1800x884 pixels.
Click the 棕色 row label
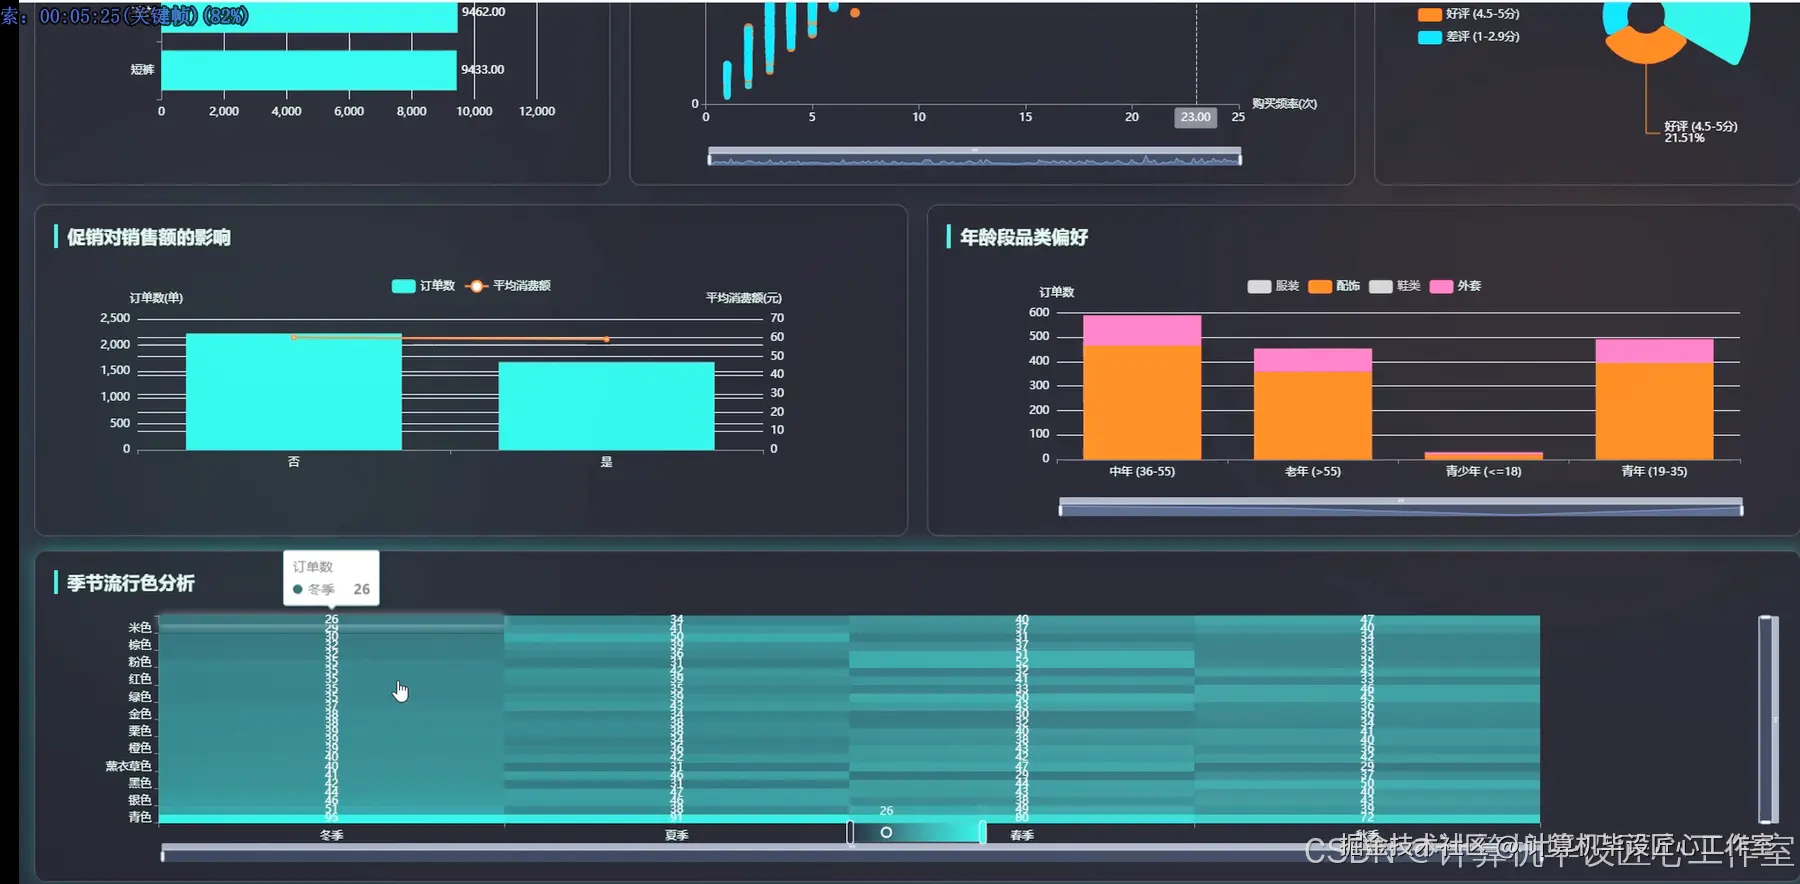[140, 645]
